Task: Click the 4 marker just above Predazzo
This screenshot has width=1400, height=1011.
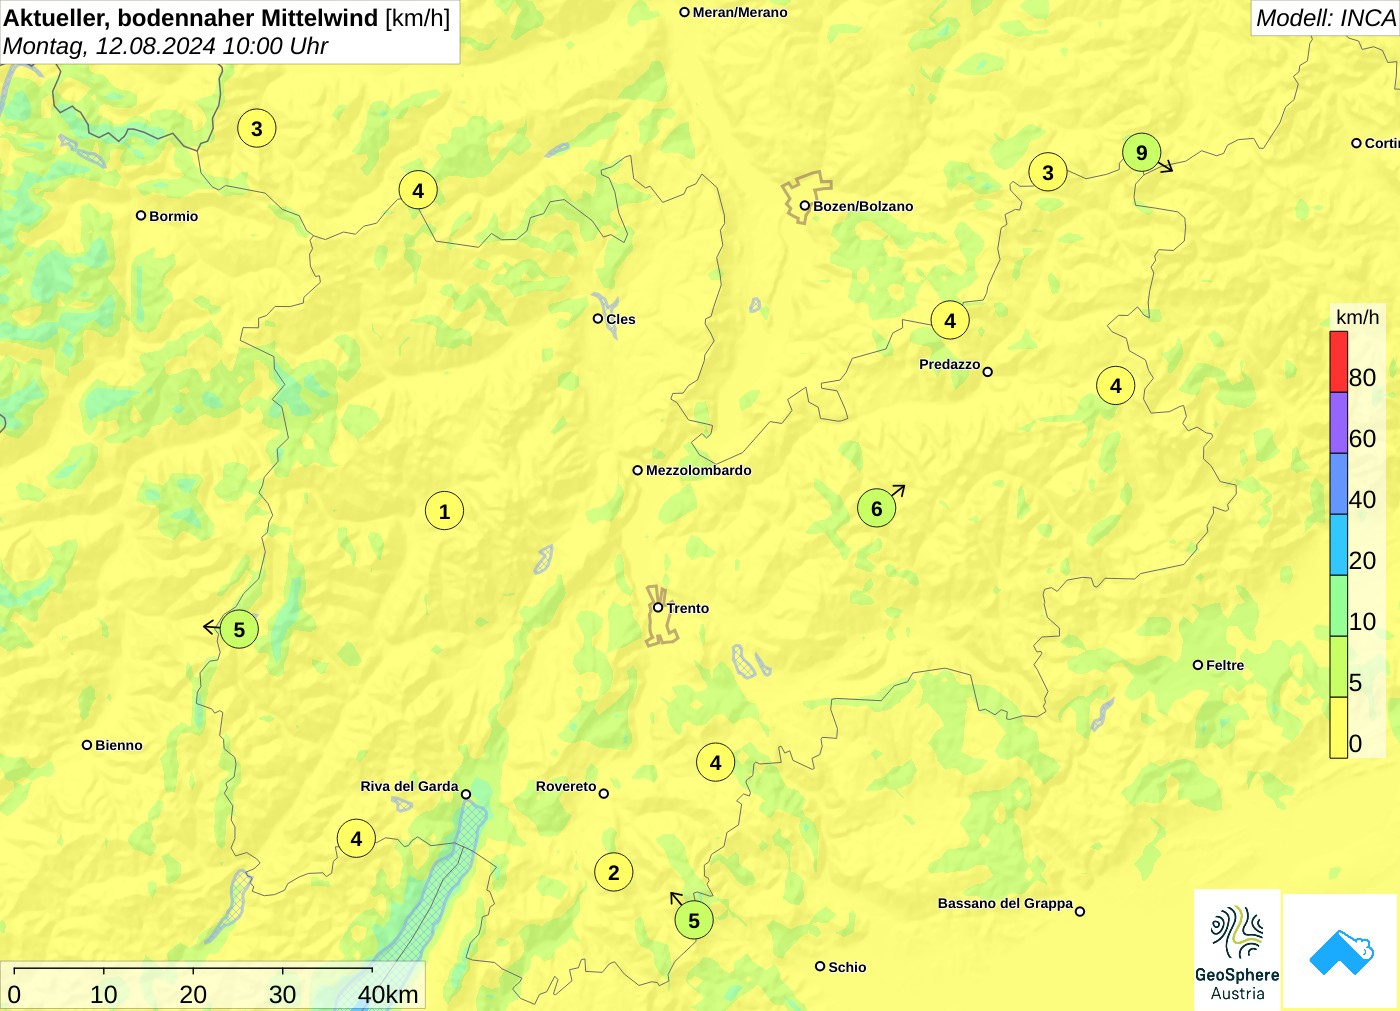Action: (949, 320)
